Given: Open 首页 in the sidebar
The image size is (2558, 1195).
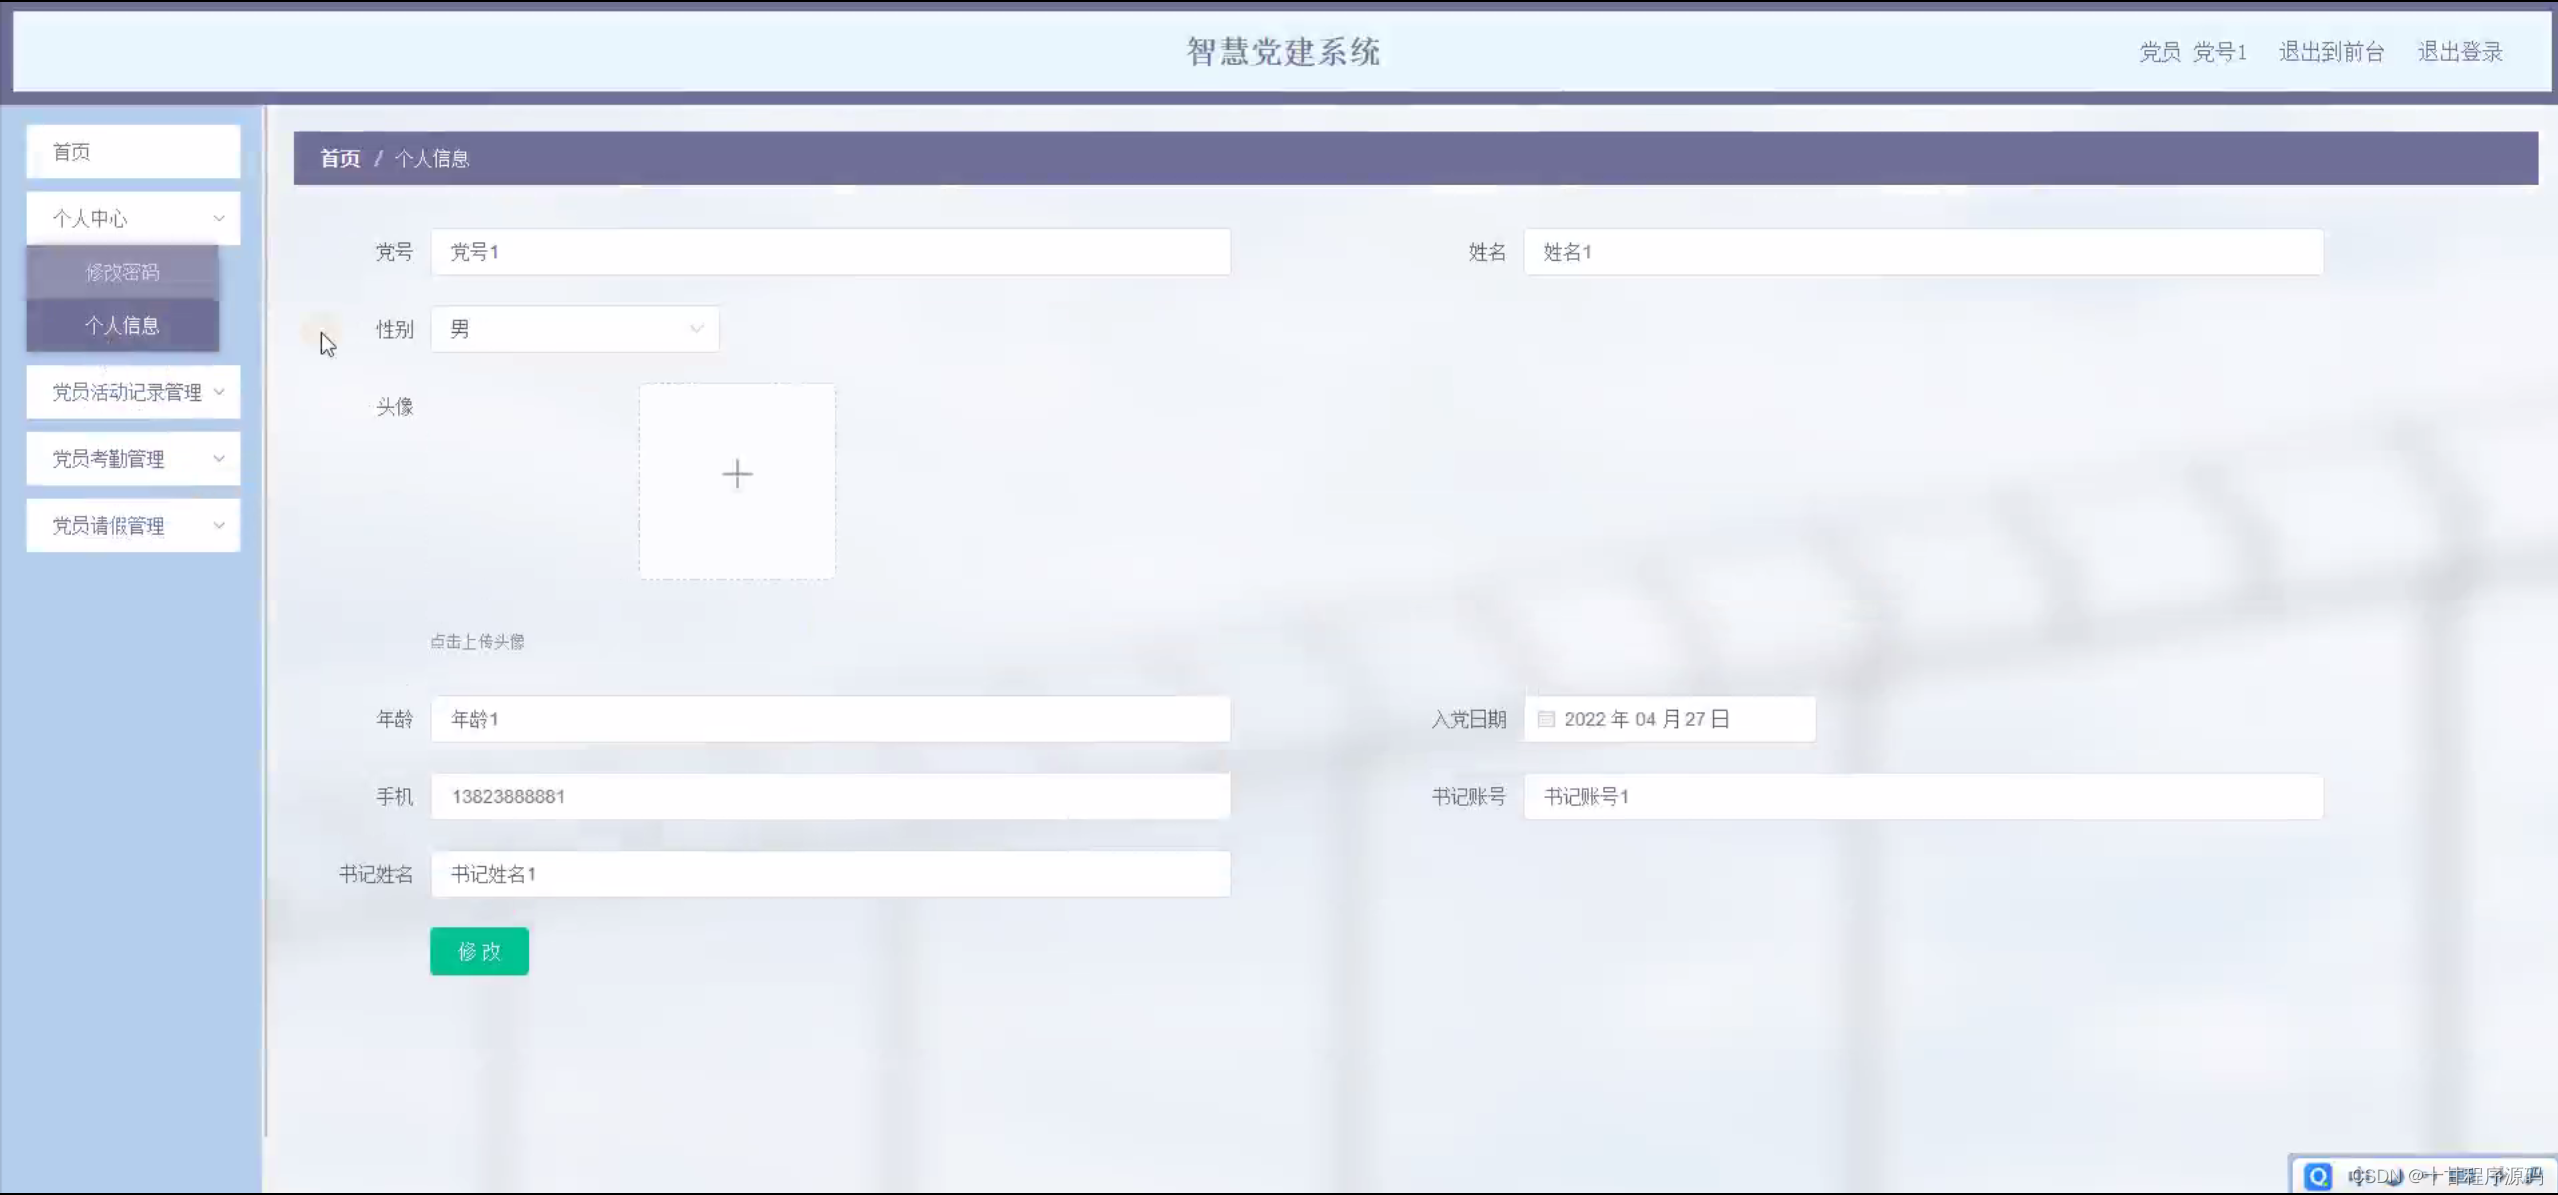Looking at the screenshot, I should 133,152.
